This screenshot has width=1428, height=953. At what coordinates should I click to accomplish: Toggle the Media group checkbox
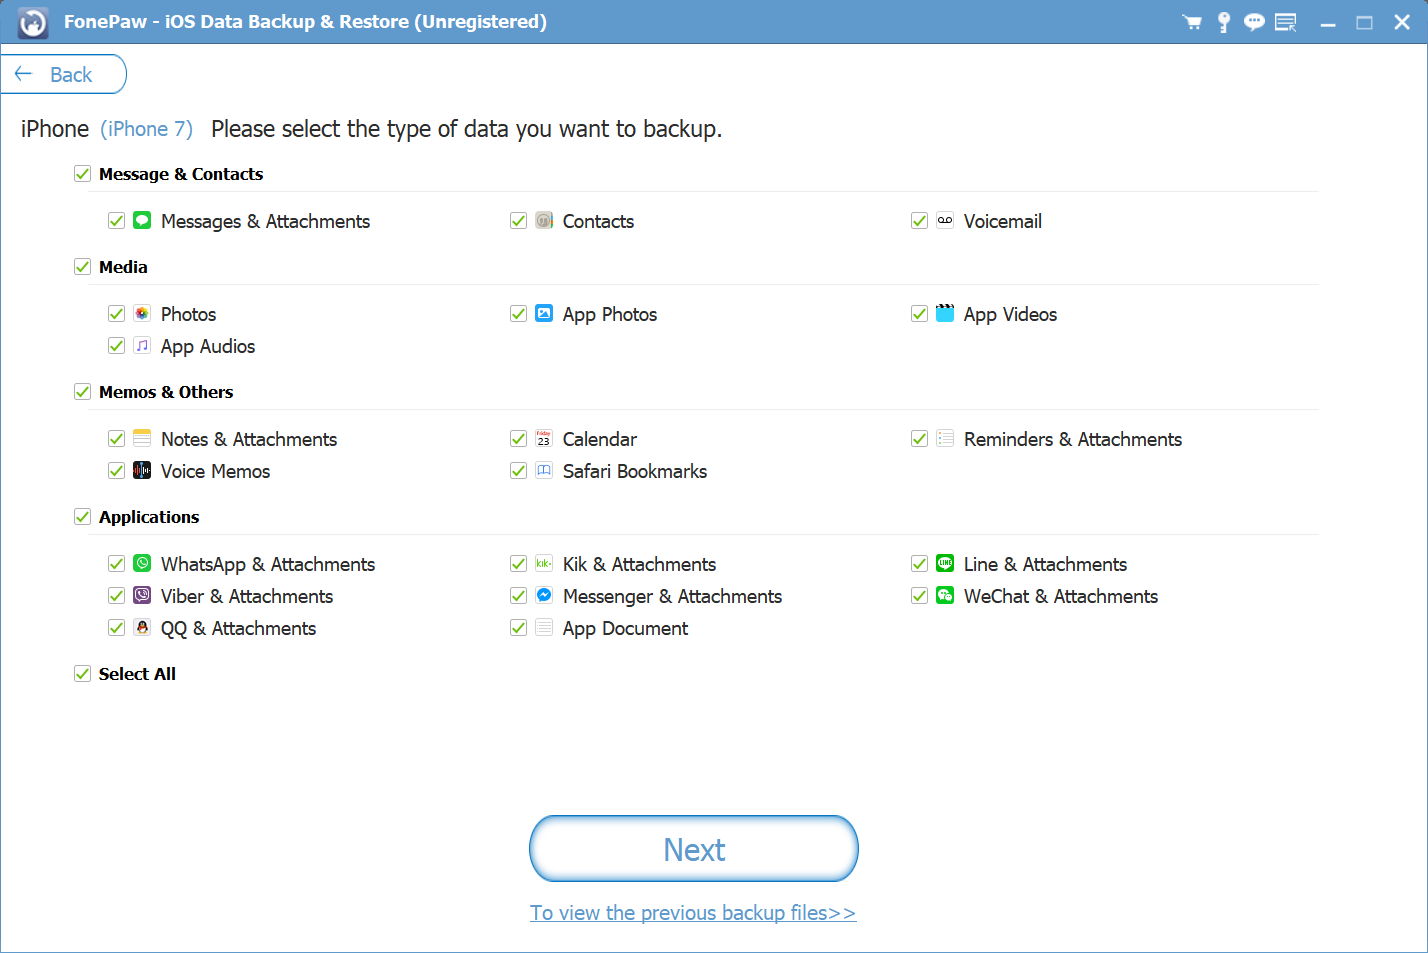click(82, 267)
